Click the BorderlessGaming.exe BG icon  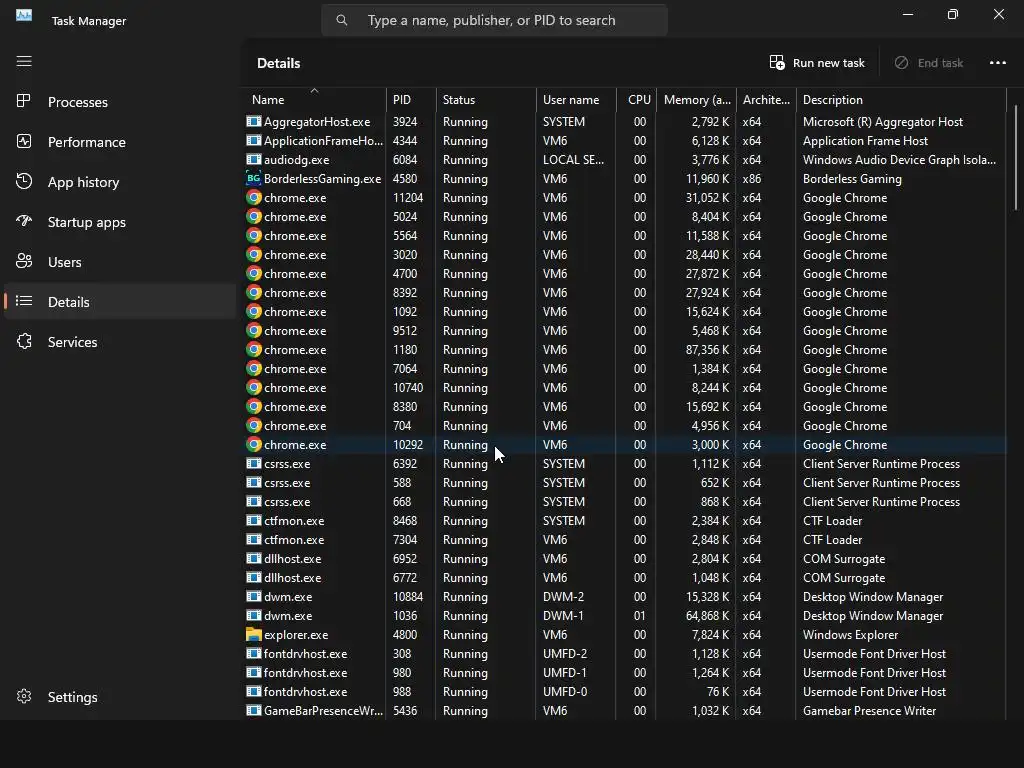(253, 178)
